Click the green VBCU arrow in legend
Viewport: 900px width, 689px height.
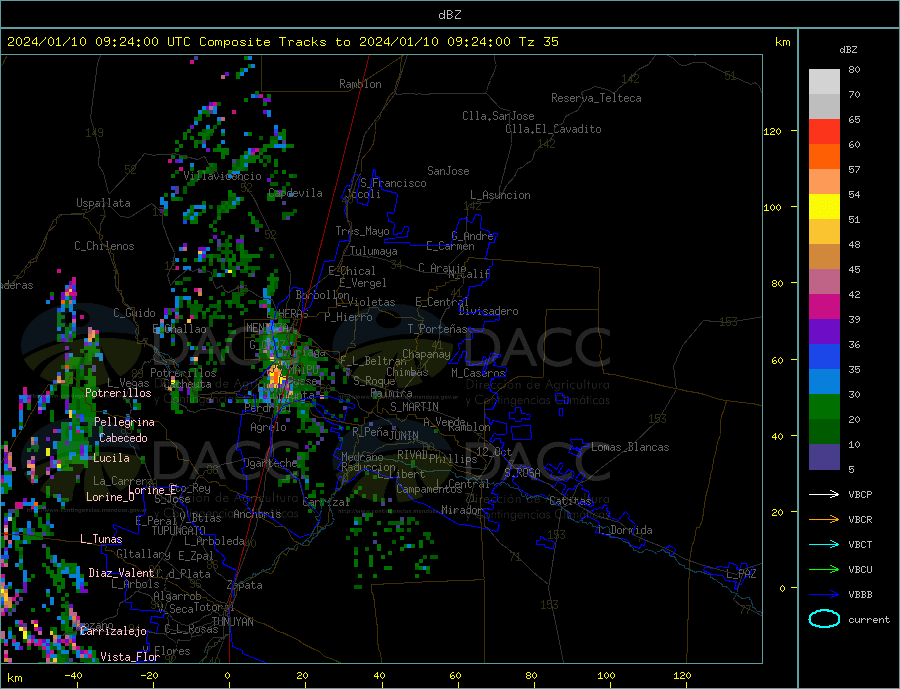824,570
